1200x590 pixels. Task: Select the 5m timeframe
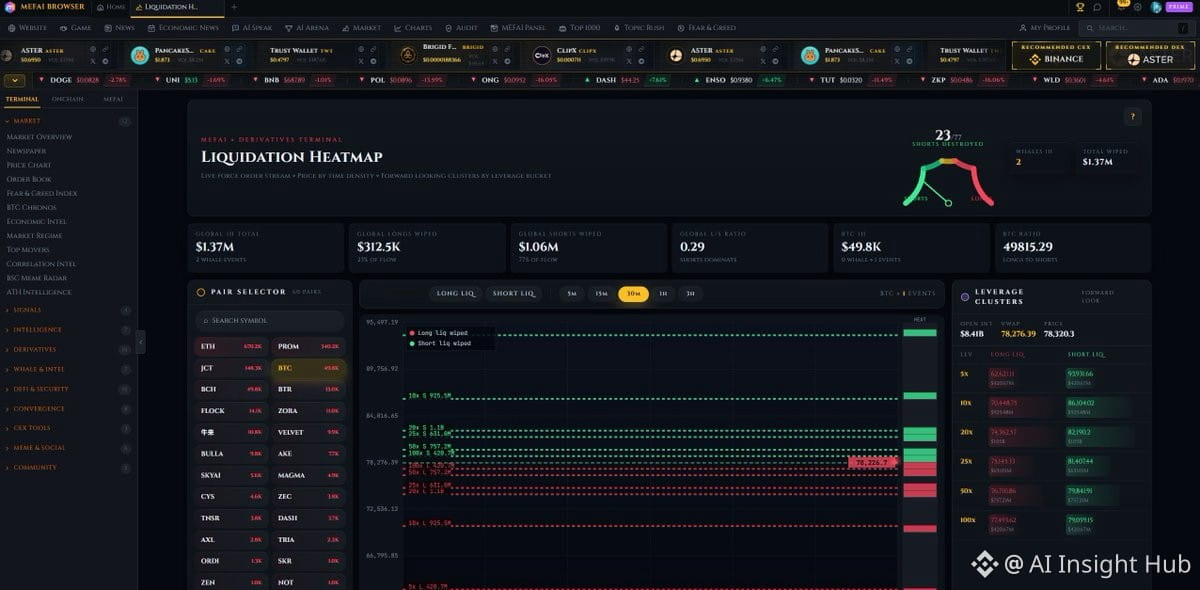572,294
